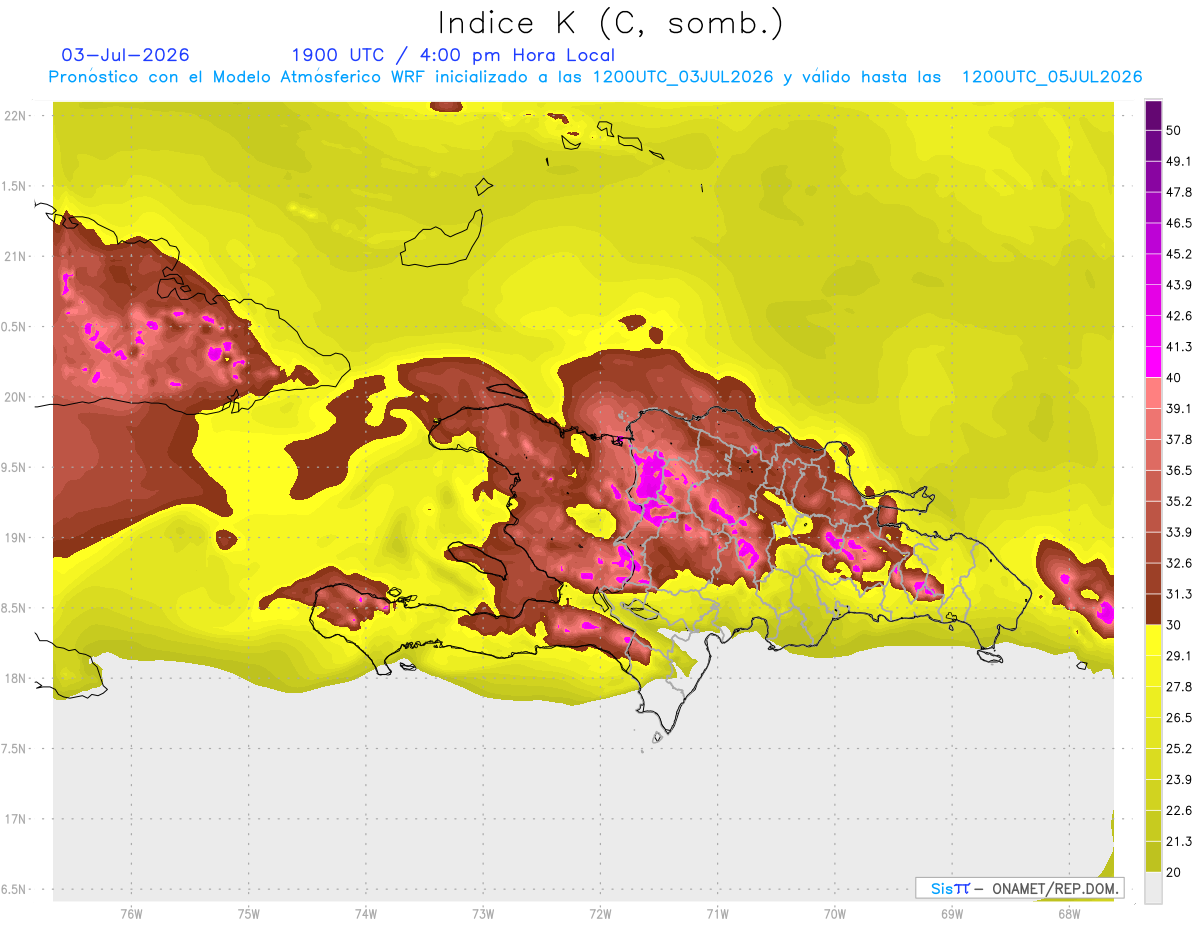Image resolution: width=1200 pixels, height=927 pixels.
Task: Click the colorbar label "31.3"
Action: tap(1179, 594)
